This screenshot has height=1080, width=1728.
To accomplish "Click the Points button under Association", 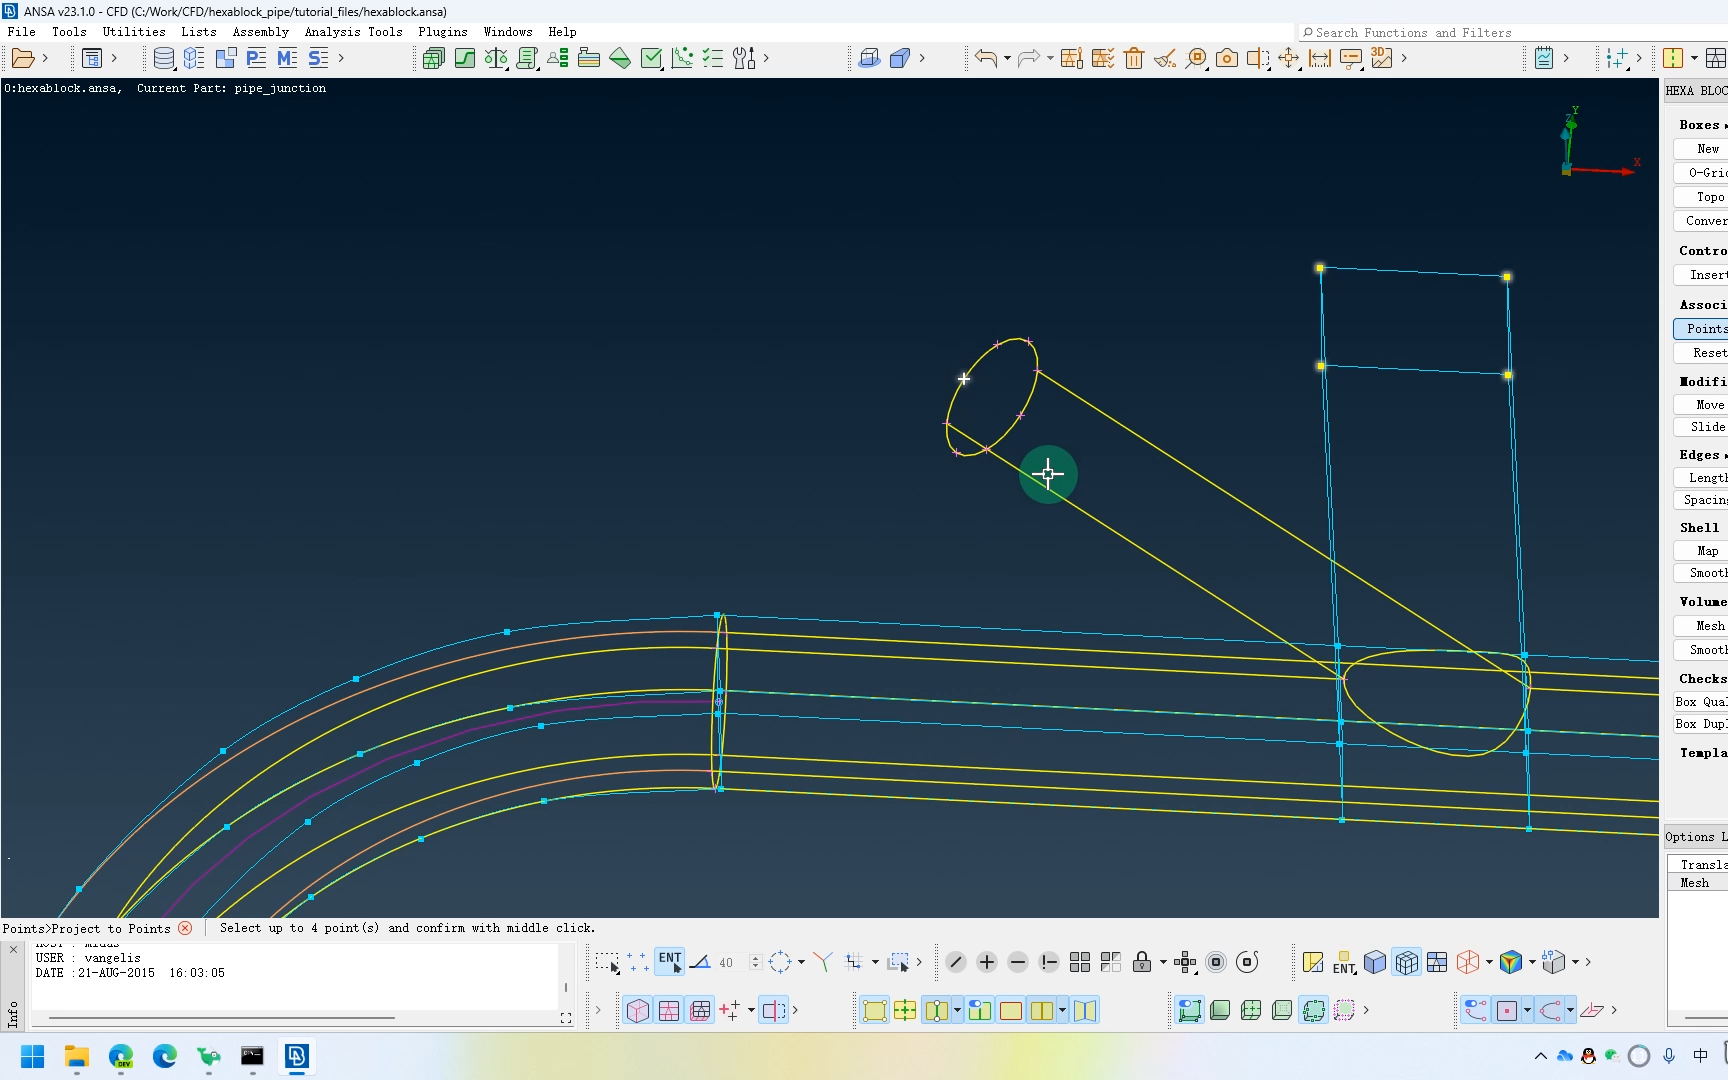I will pos(1701,329).
